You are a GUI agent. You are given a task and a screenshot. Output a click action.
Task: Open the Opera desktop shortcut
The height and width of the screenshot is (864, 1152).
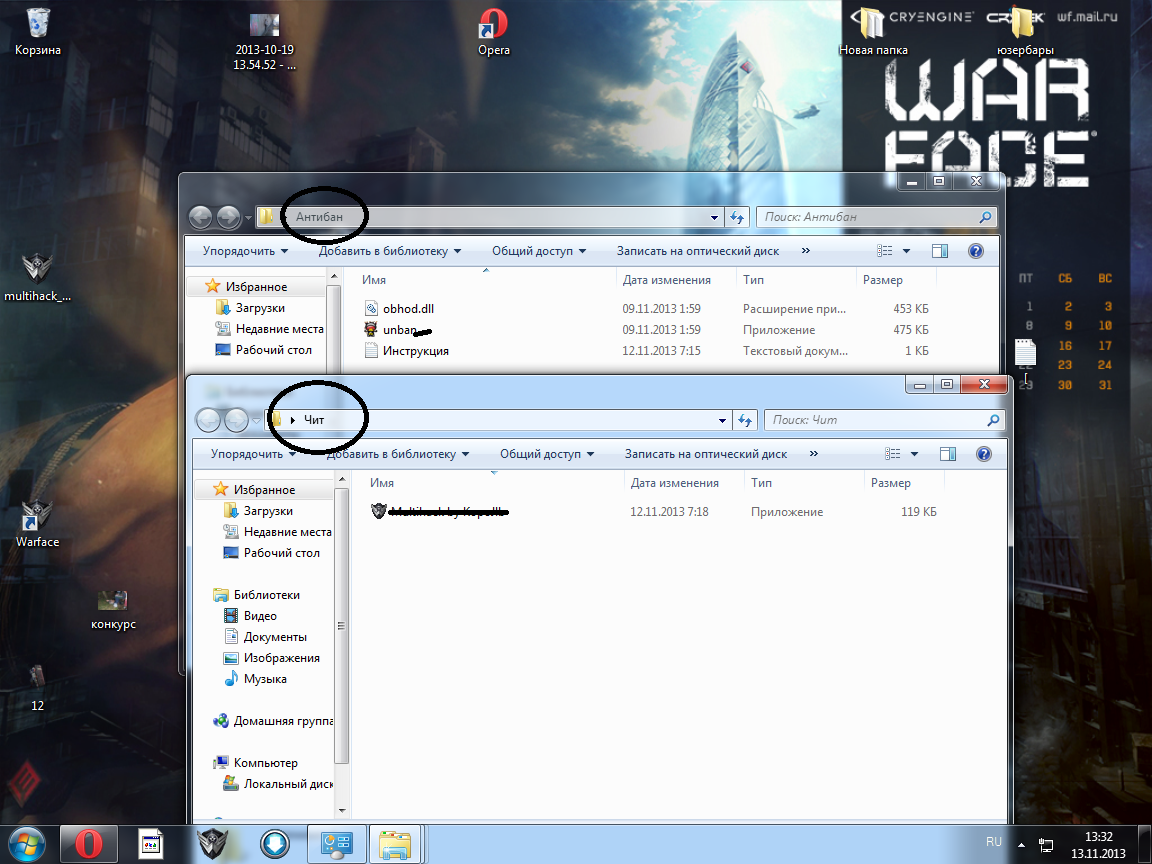(494, 32)
